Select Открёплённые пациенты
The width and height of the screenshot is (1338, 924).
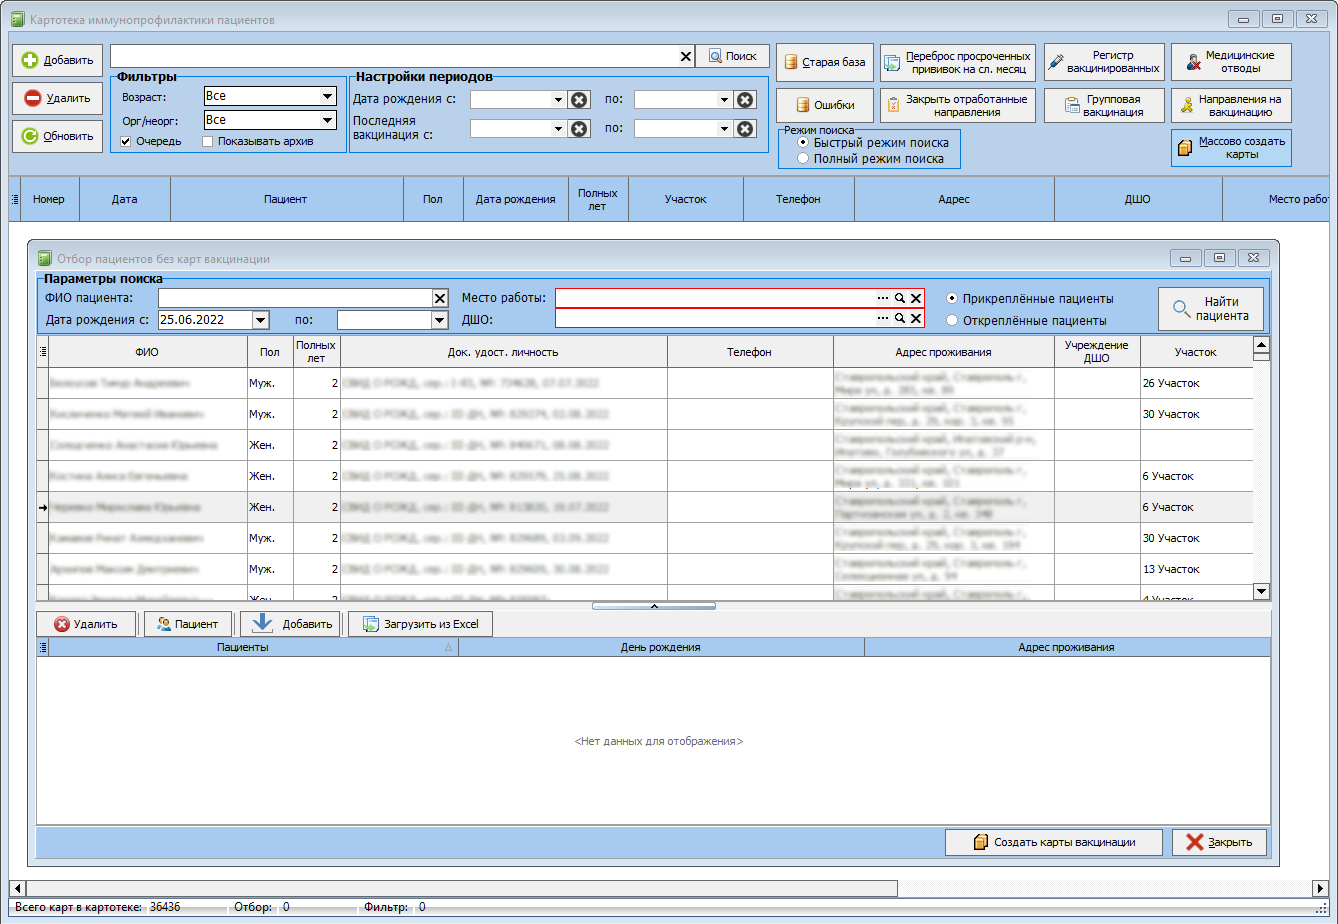pyautogui.click(x=952, y=320)
